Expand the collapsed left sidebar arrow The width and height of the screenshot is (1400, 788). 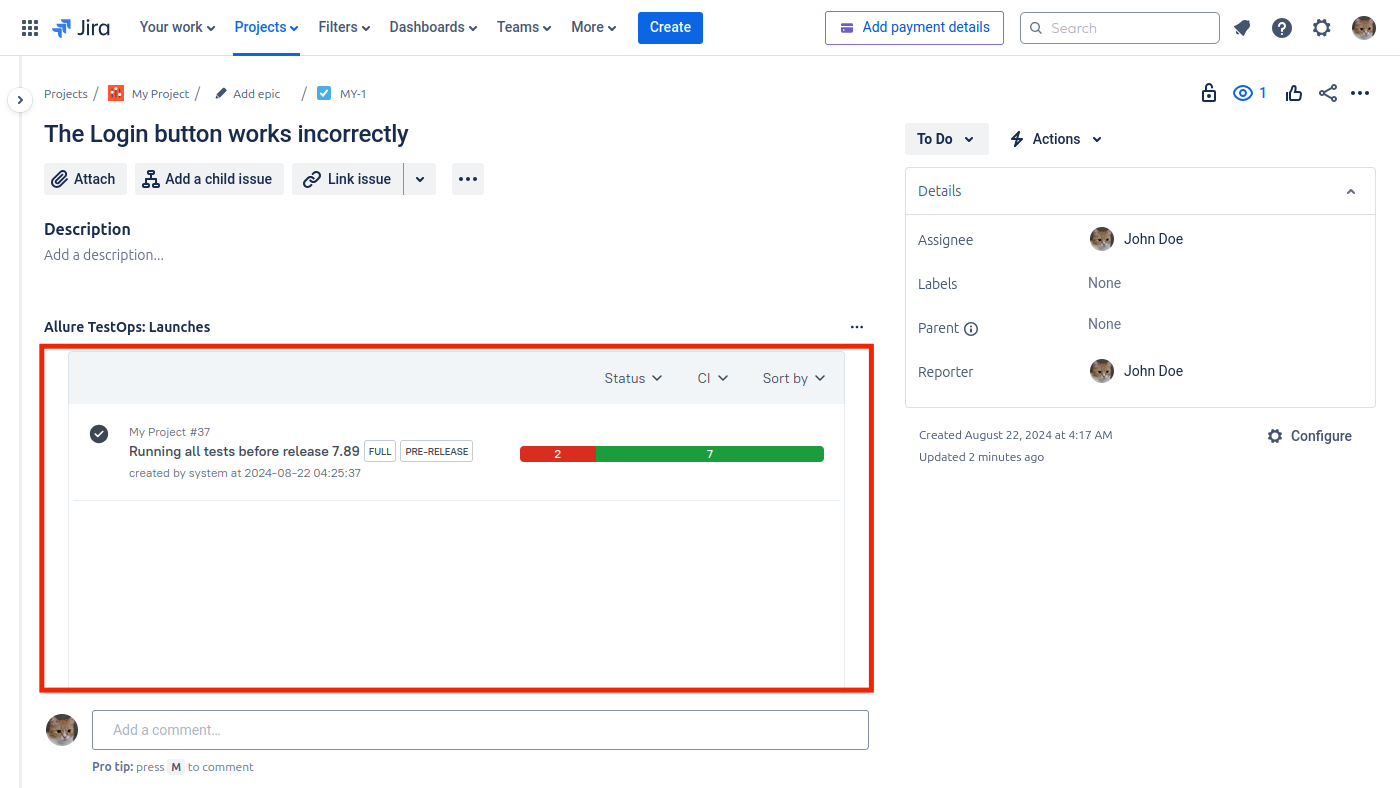(19, 100)
